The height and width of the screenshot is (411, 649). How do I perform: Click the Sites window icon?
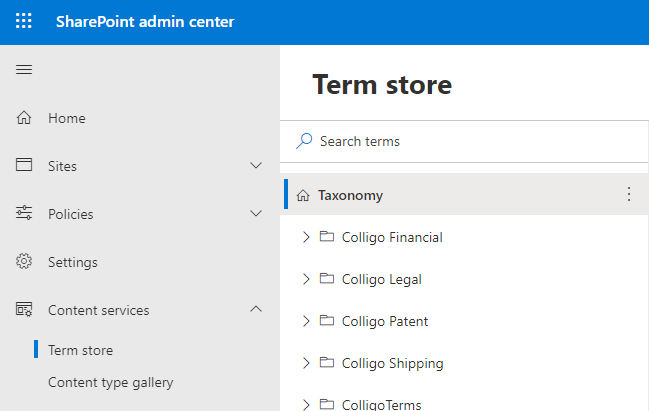(x=24, y=165)
